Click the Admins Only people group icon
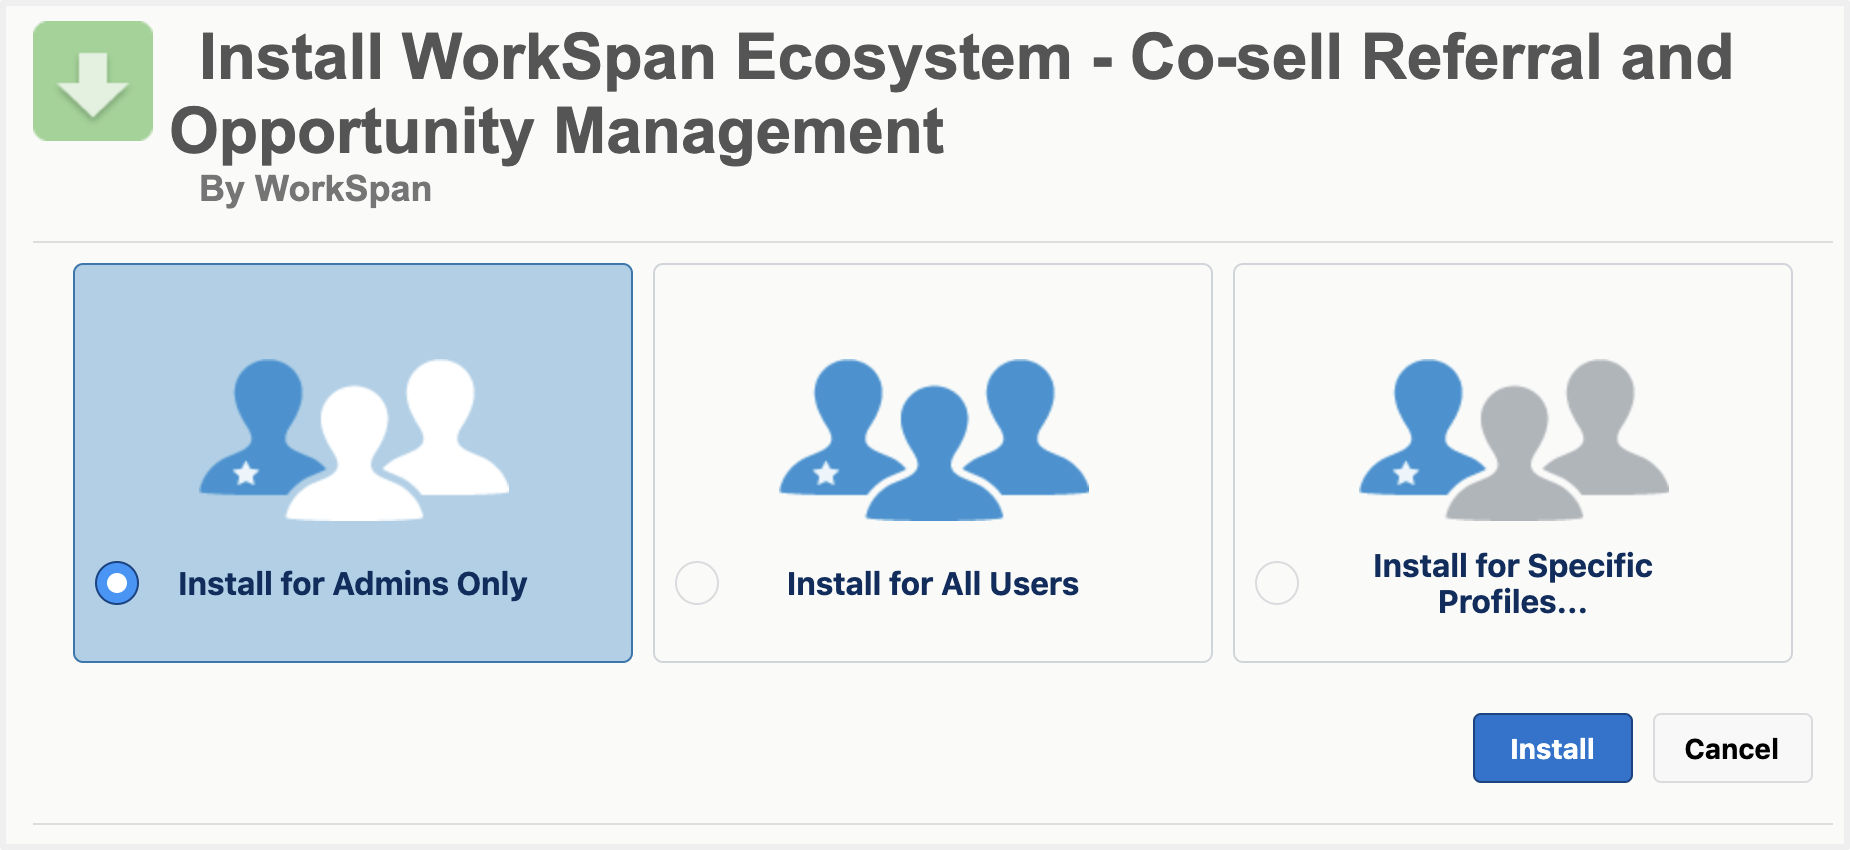This screenshot has height=850, width=1850. pyautogui.click(x=354, y=440)
